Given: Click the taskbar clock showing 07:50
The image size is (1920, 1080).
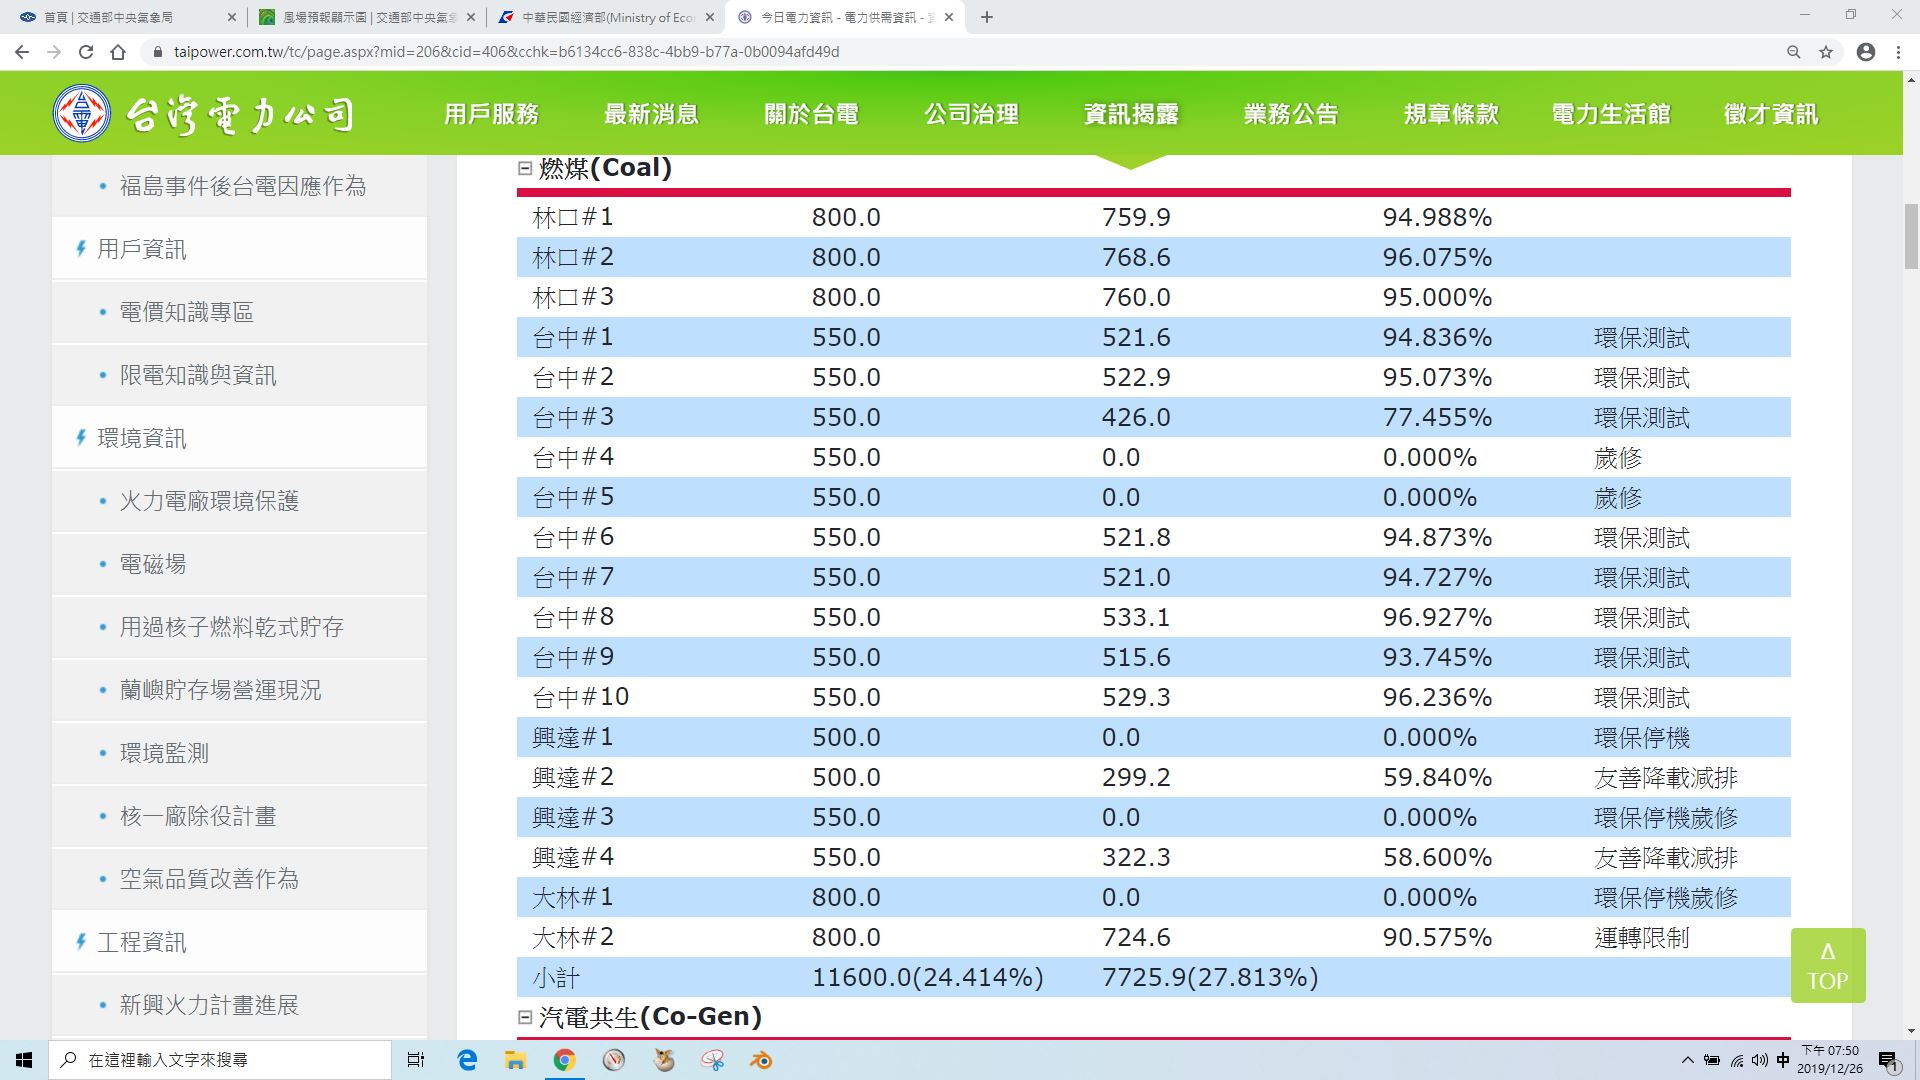Looking at the screenshot, I should [x=1829, y=1060].
